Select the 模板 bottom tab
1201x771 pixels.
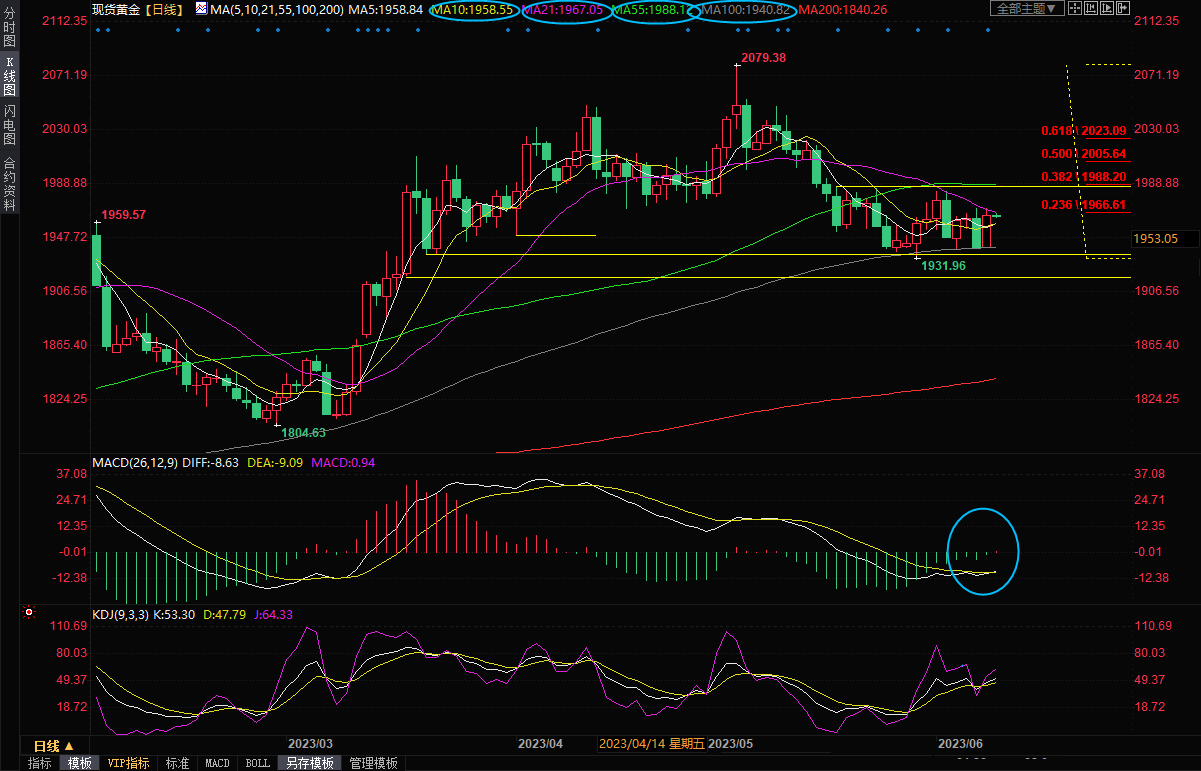[x=79, y=763]
